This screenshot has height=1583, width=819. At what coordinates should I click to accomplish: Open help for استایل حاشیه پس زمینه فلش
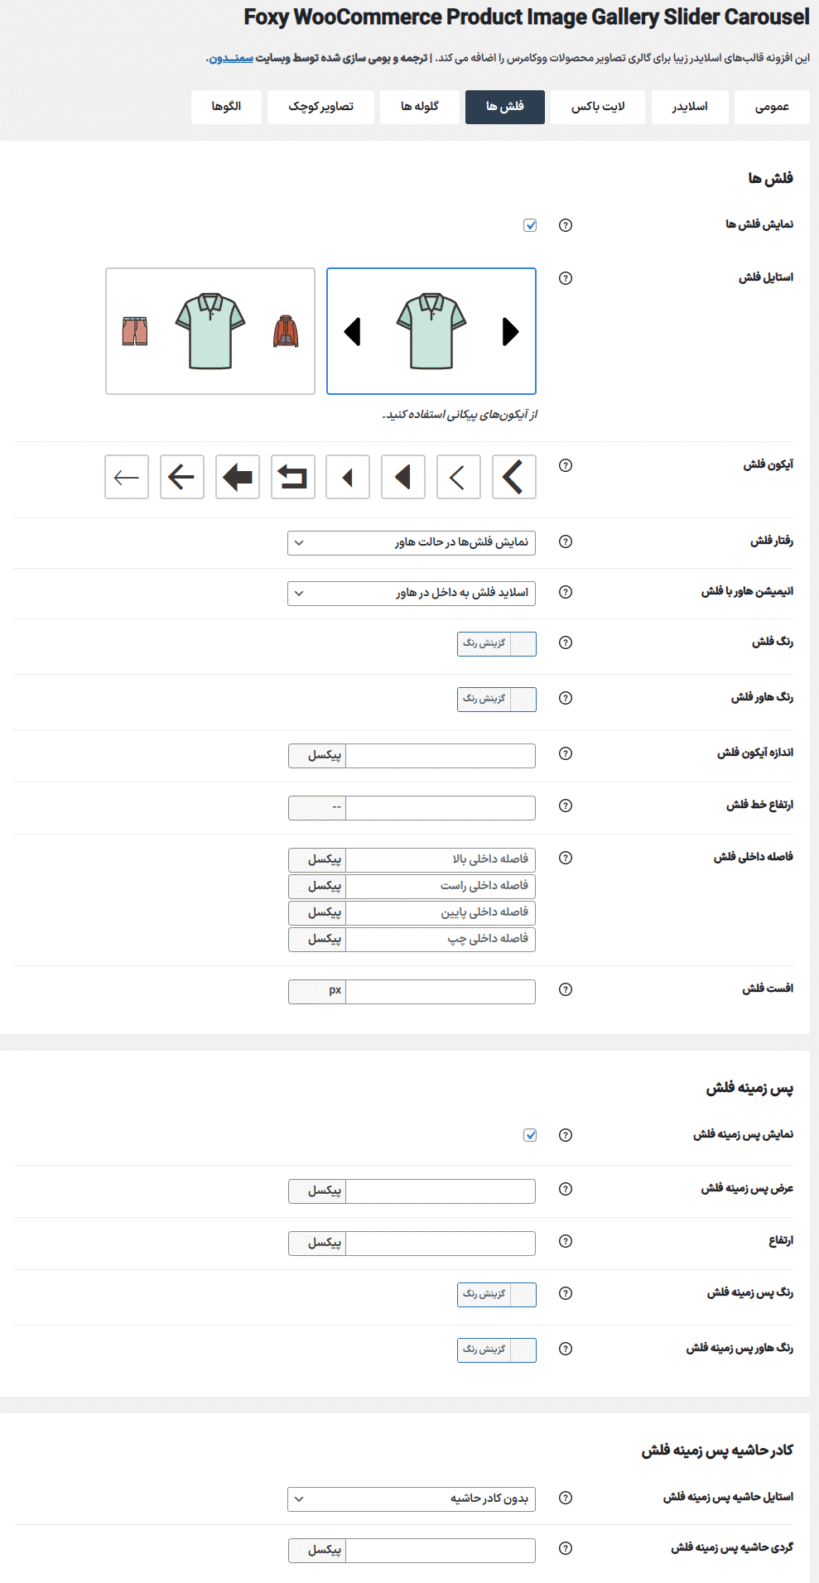coord(565,1498)
